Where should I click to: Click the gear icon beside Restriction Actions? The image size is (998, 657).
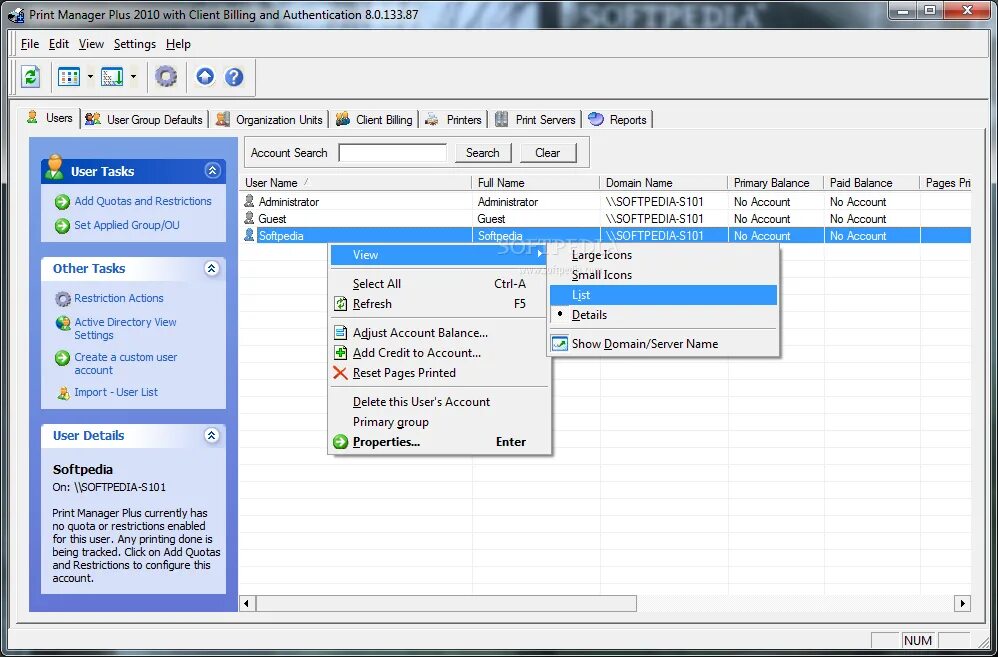click(62, 299)
